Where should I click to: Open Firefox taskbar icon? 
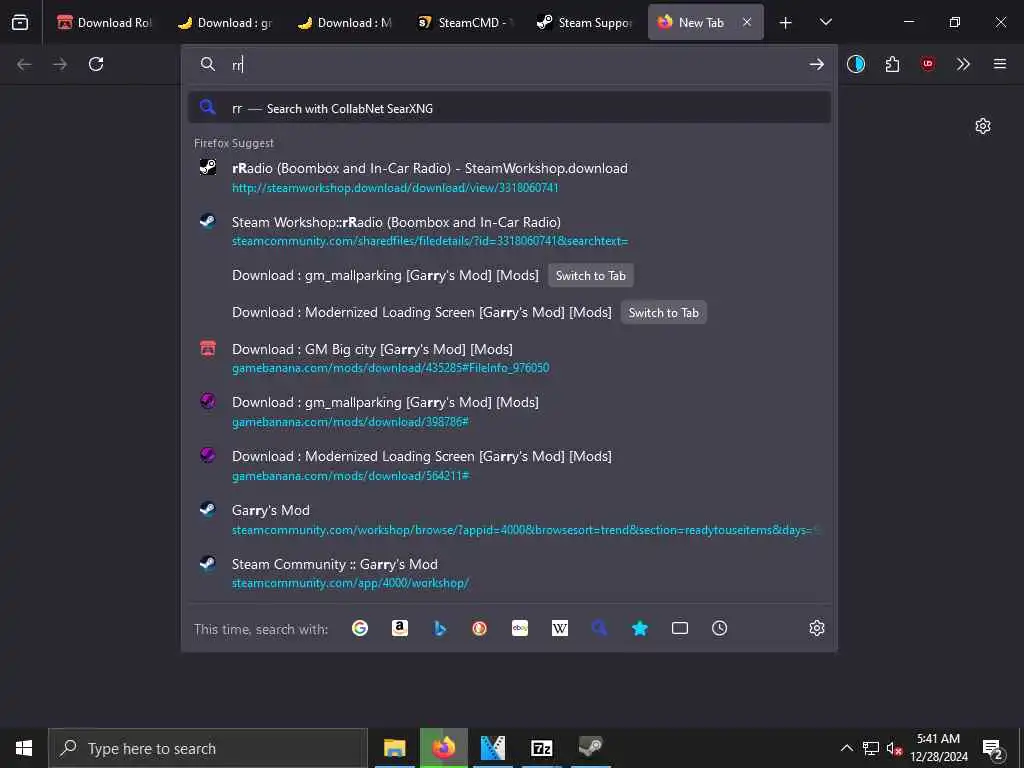(443, 748)
